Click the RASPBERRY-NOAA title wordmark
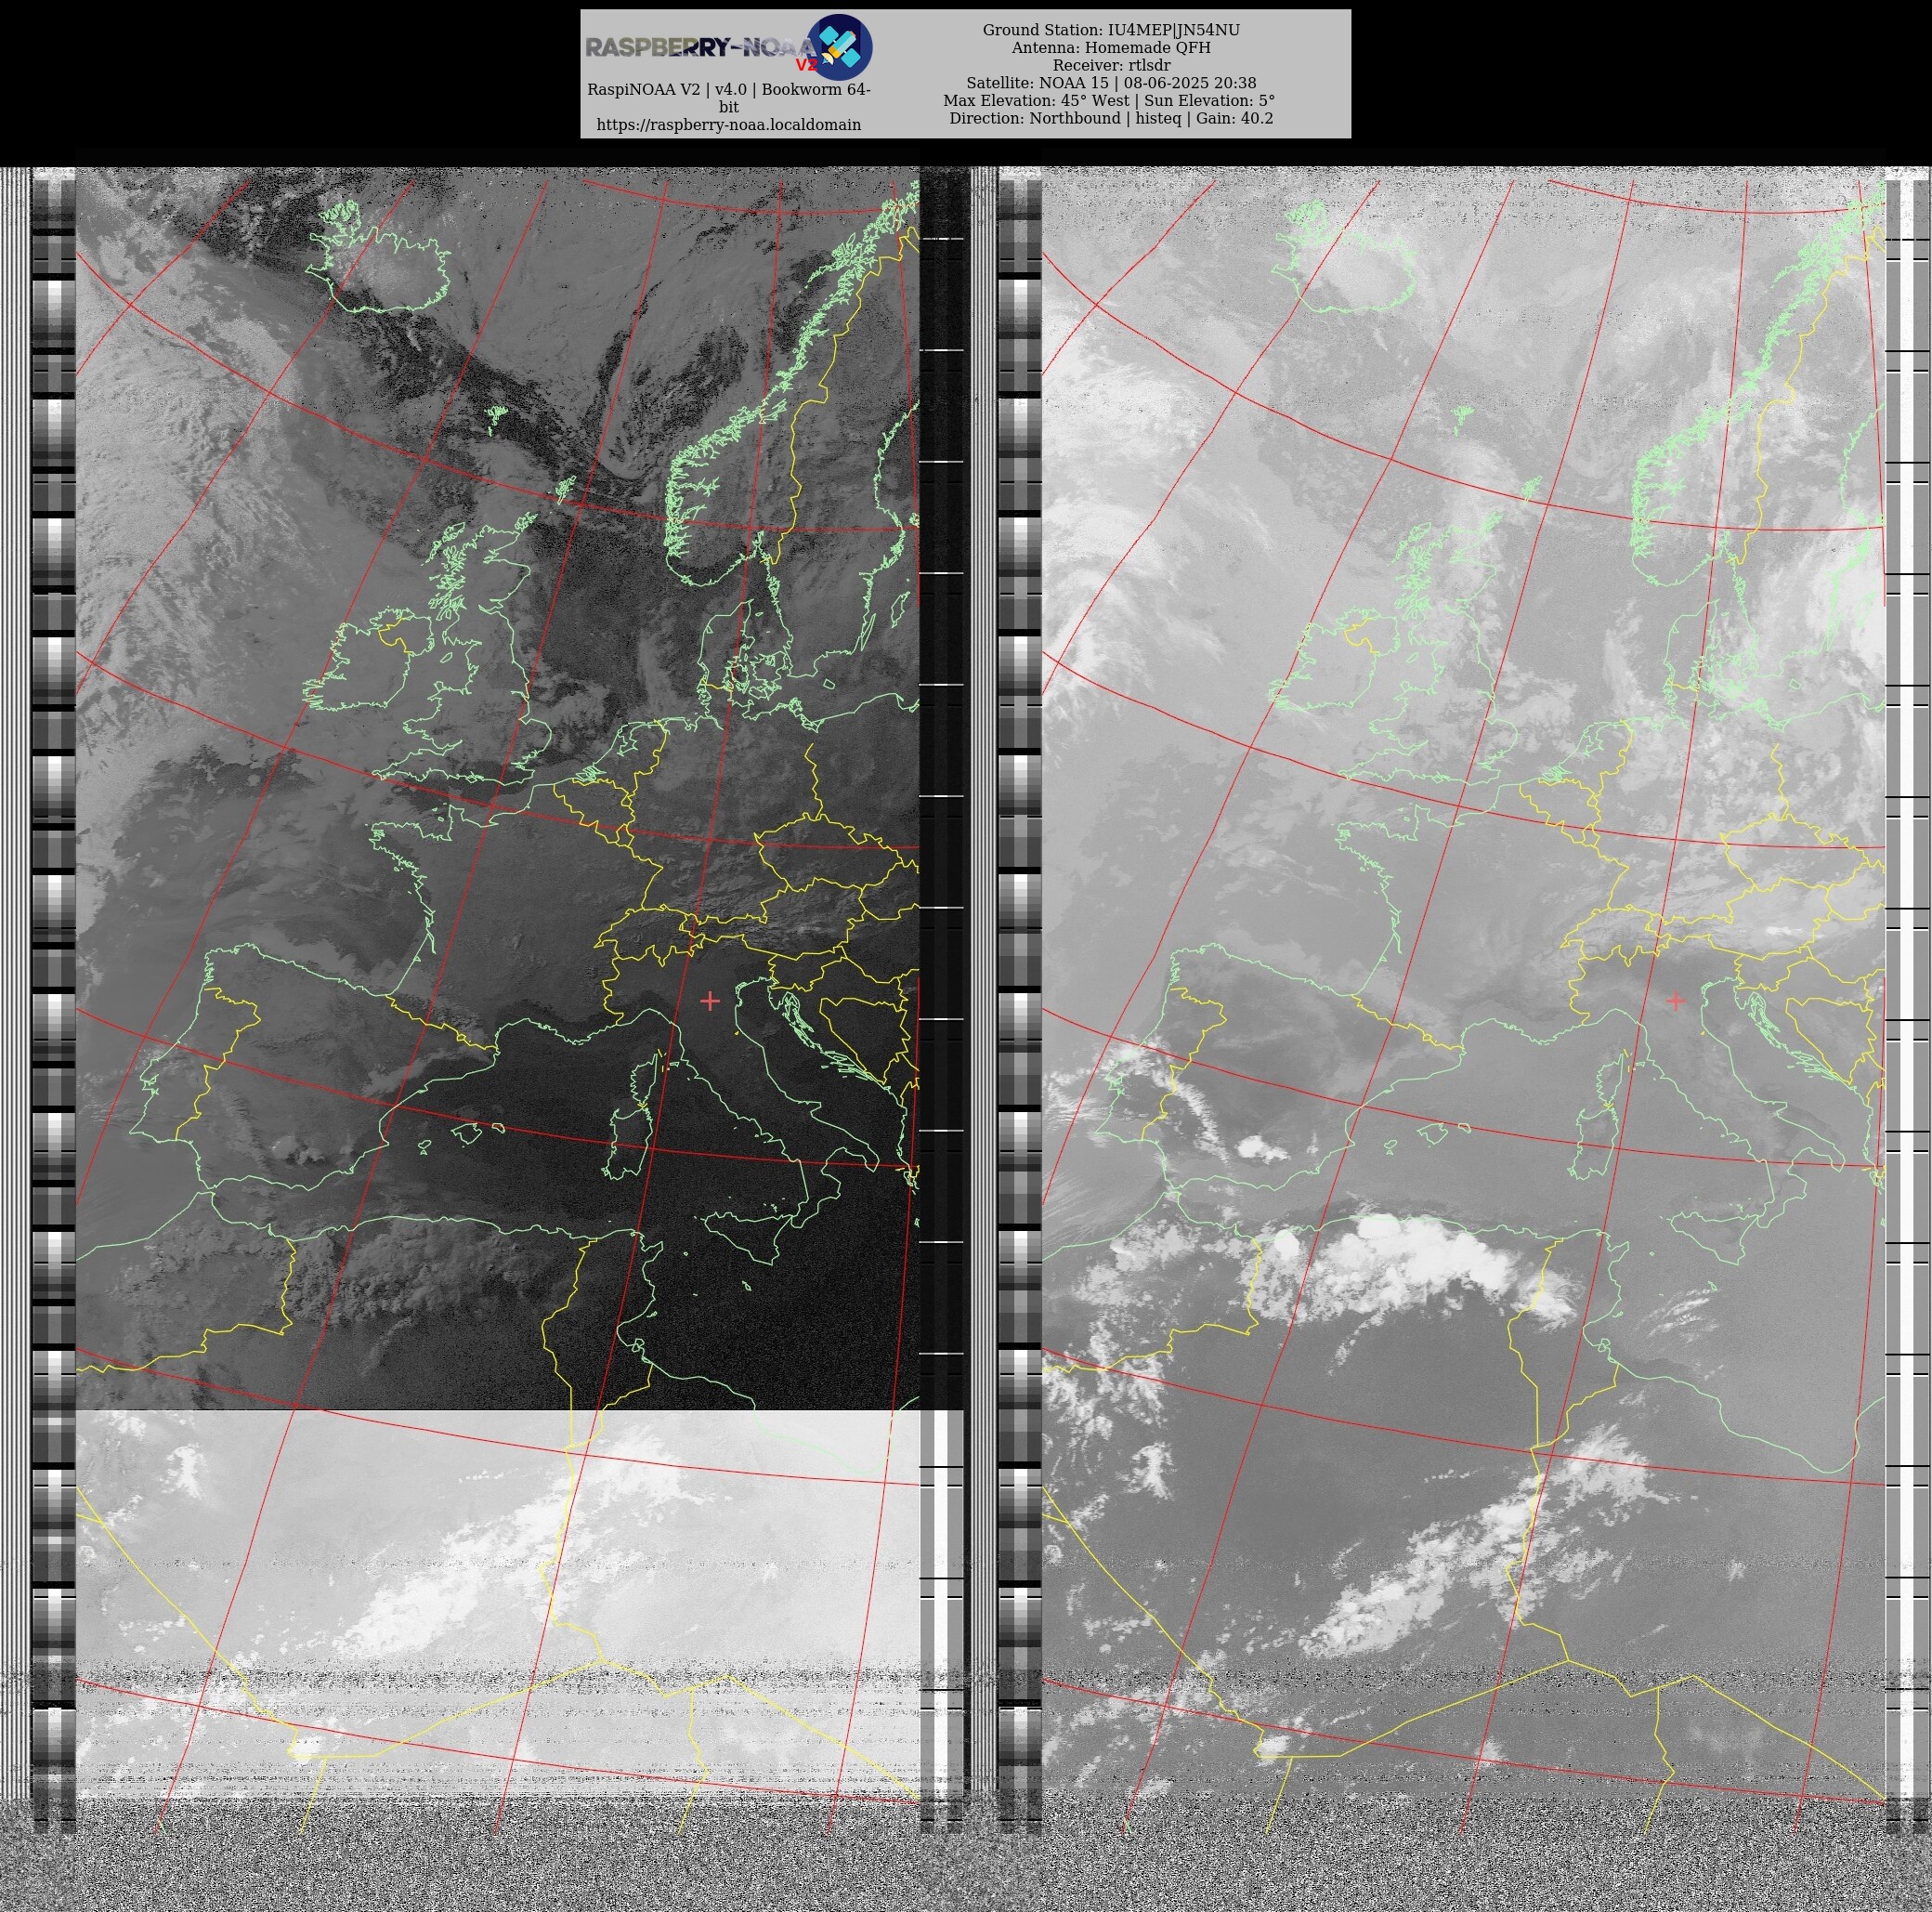The width and height of the screenshot is (1932, 1912). click(702, 47)
